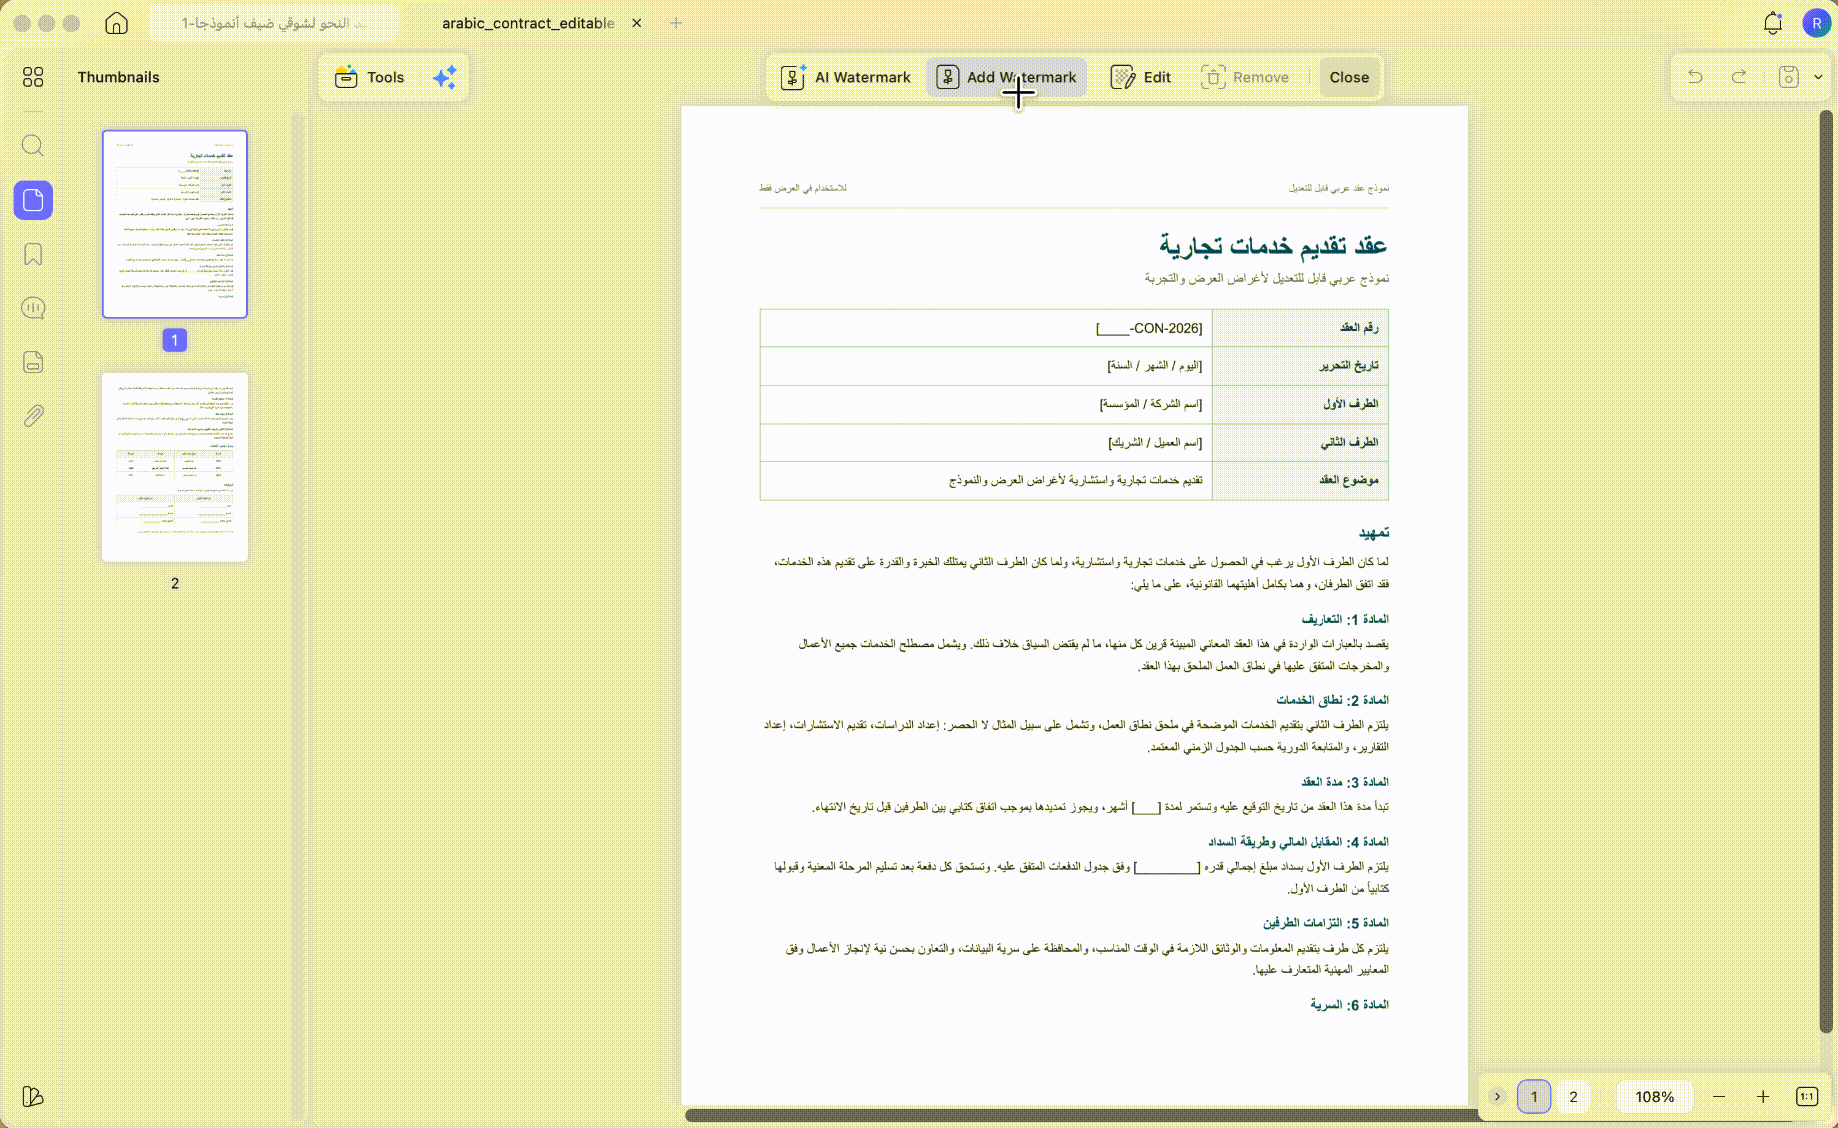The image size is (1838, 1128).
Task: Click the horizontal document scrollbar
Action: (x=1082, y=1115)
